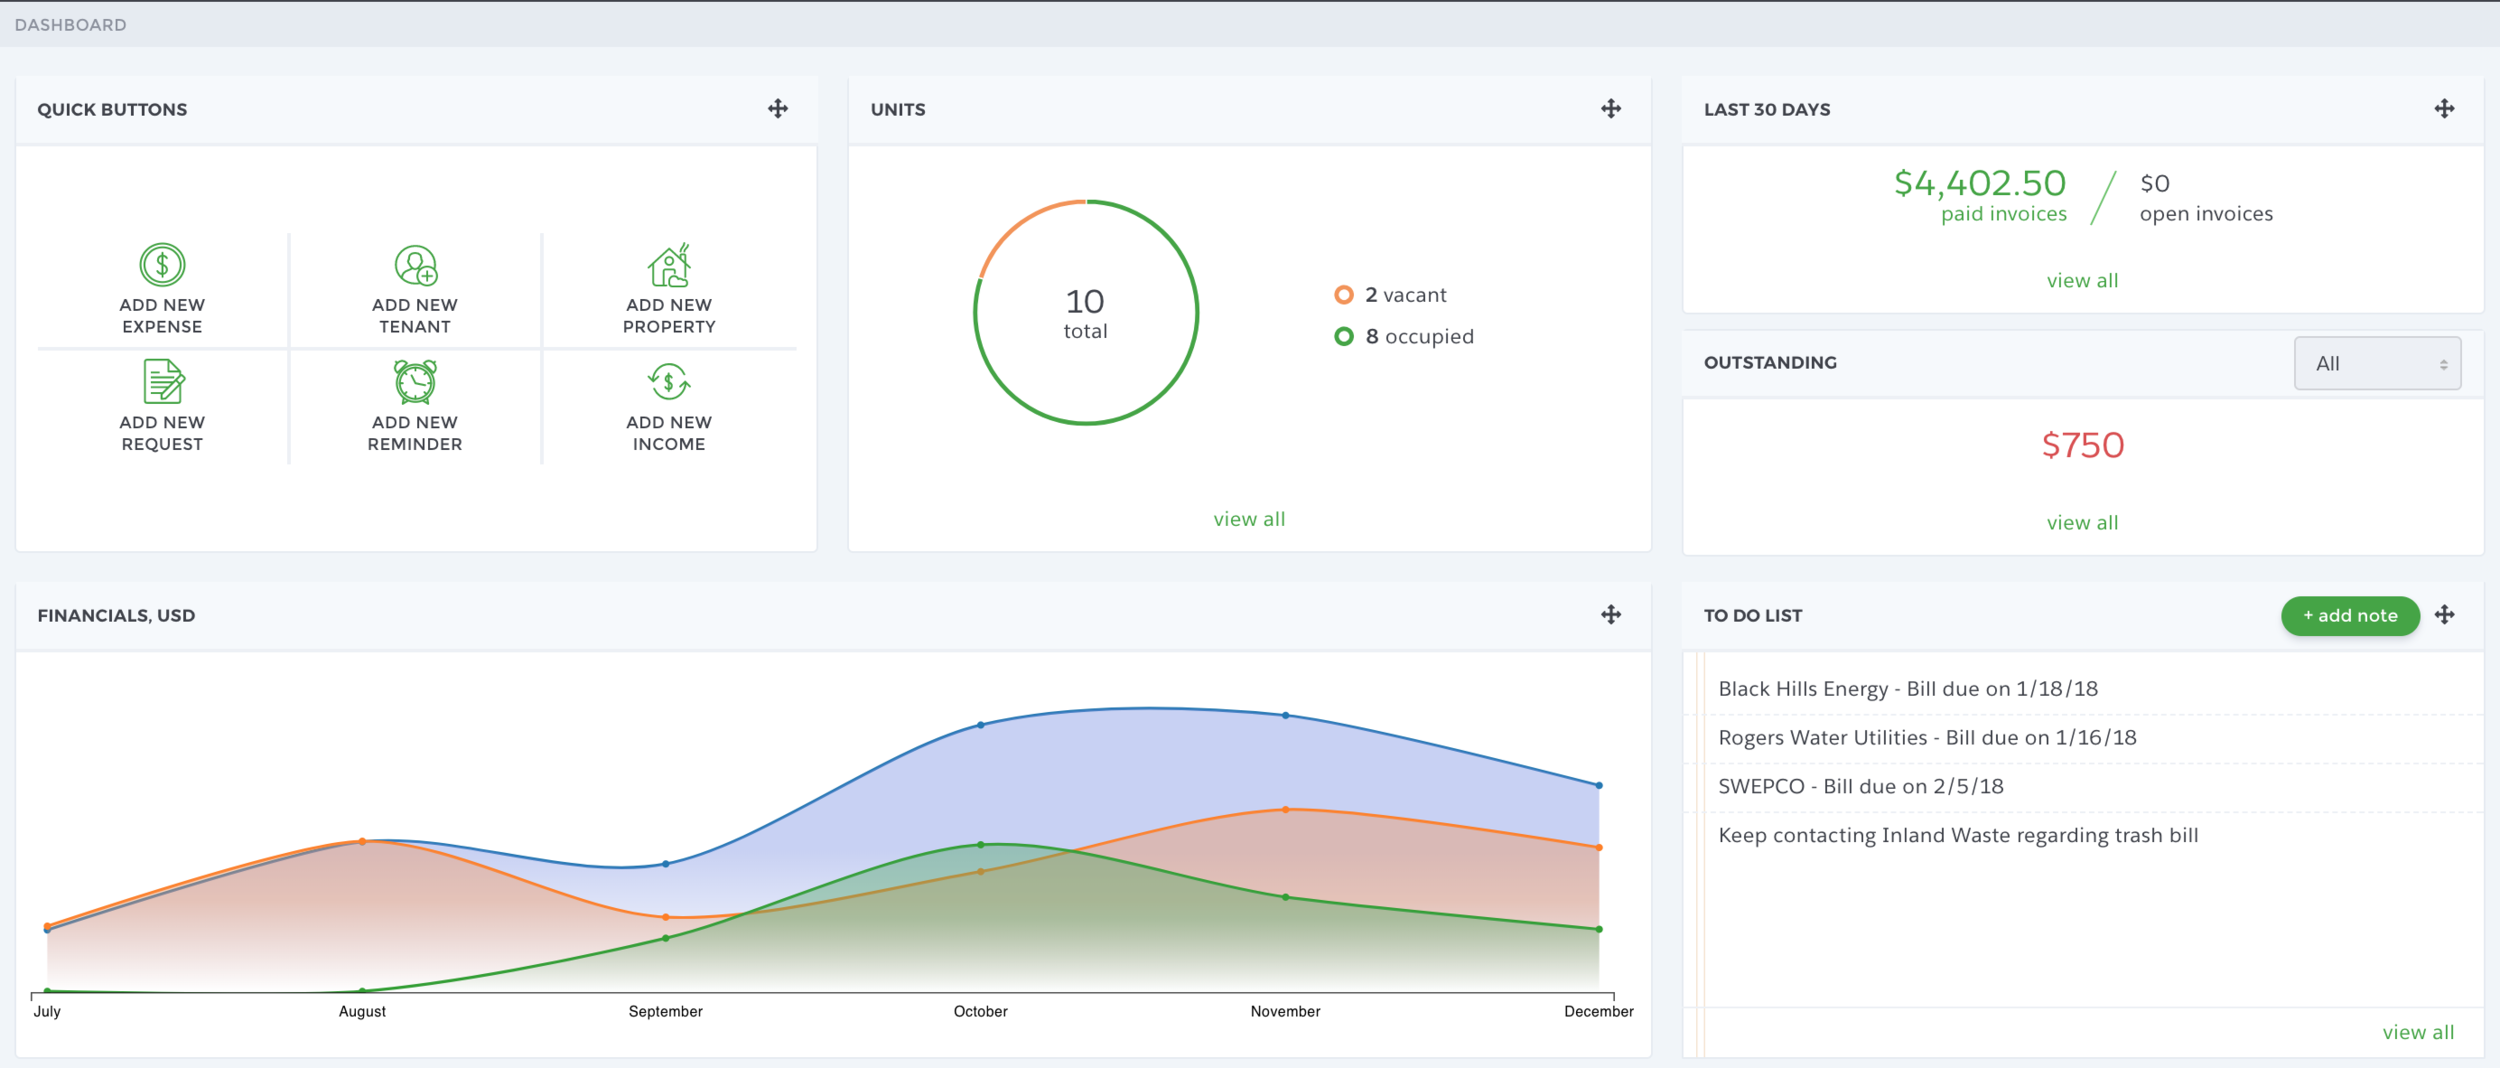The height and width of the screenshot is (1068, 2500).
Task: Select the Black Hills Energy bill note
Action: tap(1908, 689)
